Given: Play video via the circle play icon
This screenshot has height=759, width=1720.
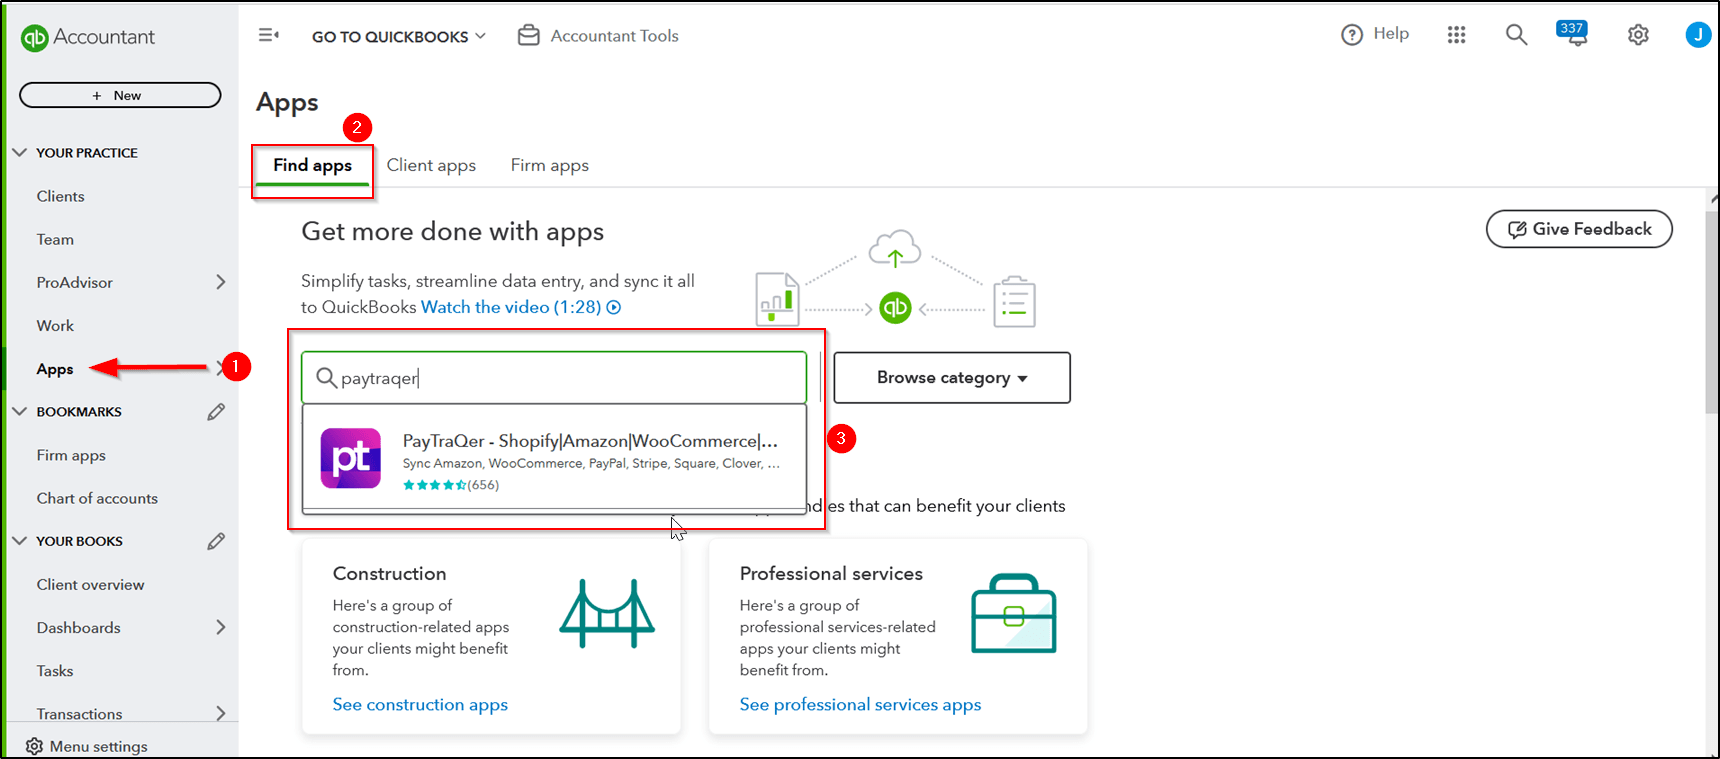Looking at the screenshot, I should click(614, 308).
